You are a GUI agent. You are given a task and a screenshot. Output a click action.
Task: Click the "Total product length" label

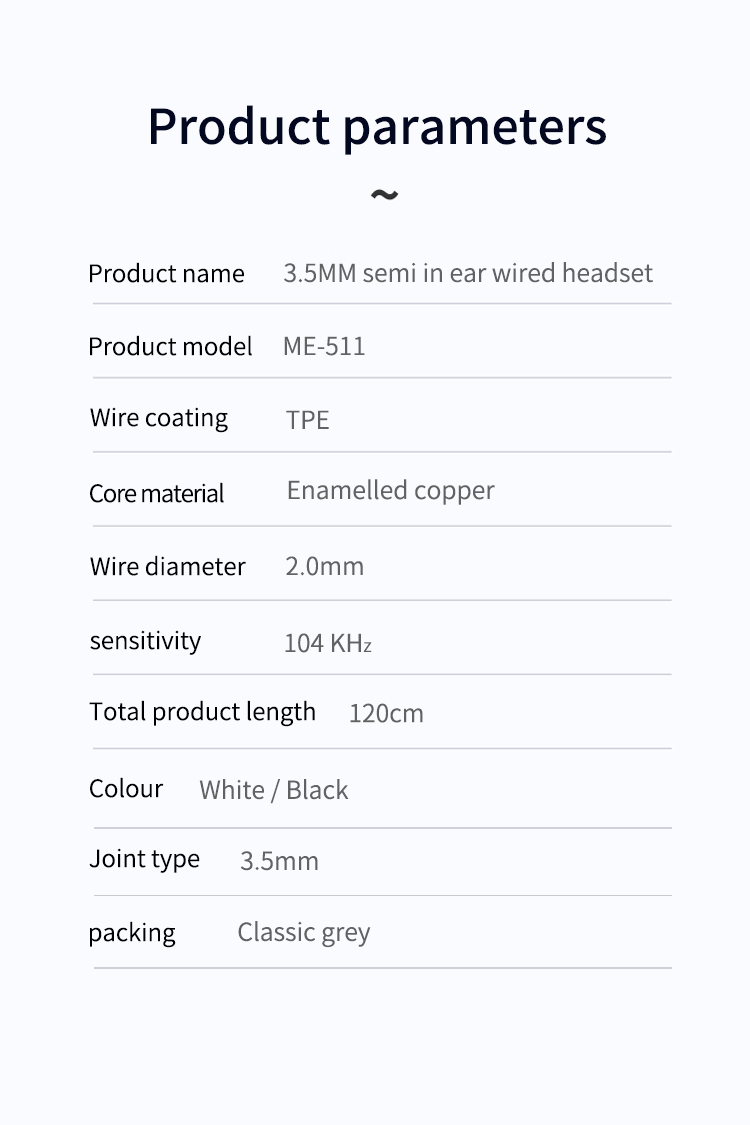pyautogui.click(x=202, y=712)
